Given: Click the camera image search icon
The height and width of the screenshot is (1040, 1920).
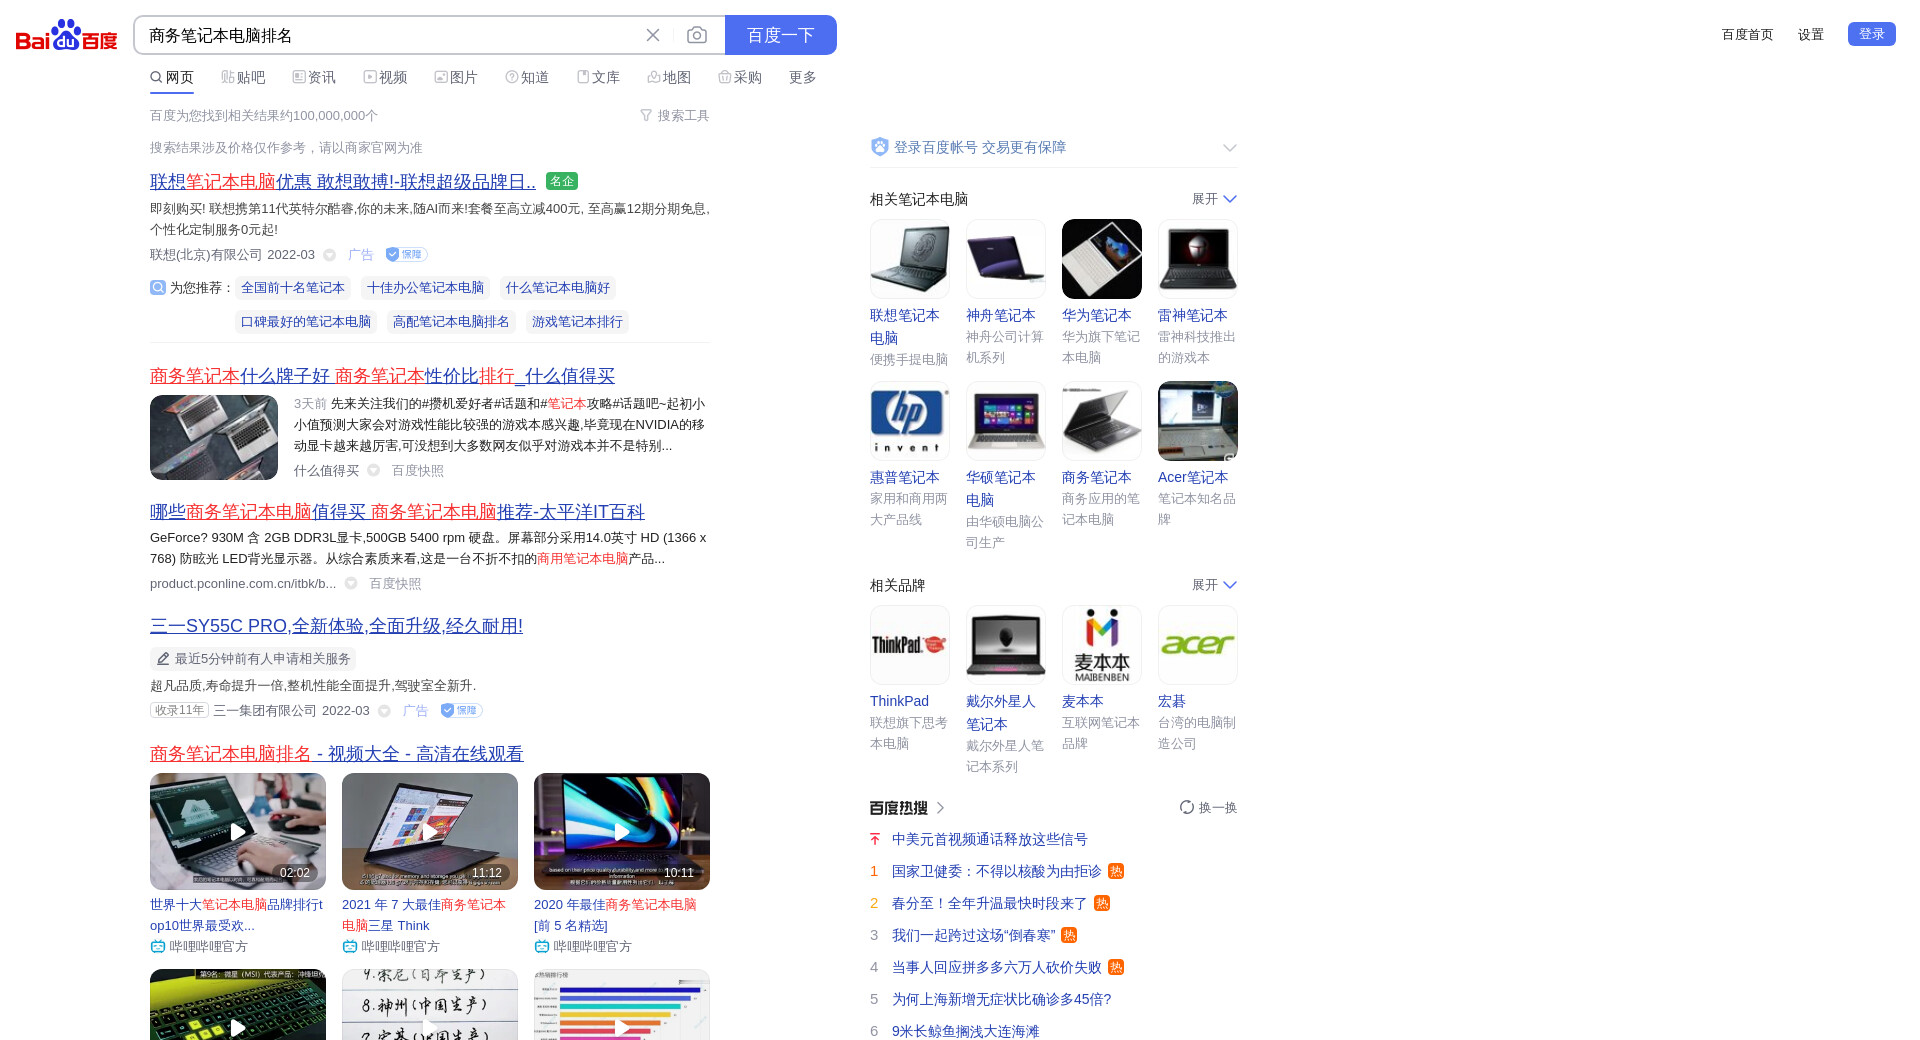Looking at the screenshot, I should [697, 35].
